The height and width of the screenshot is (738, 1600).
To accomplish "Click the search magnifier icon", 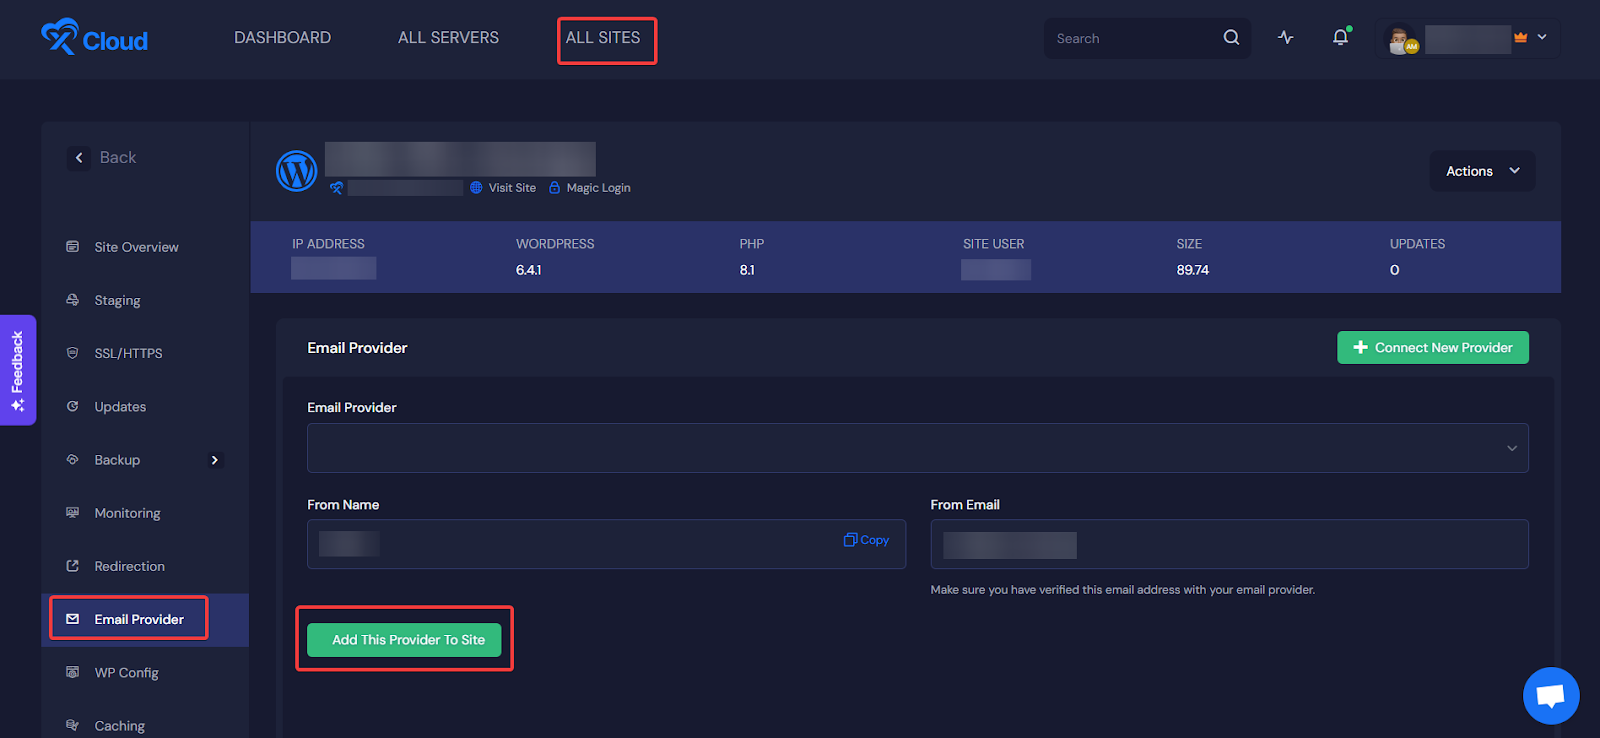I will [x=1231, y=38].
